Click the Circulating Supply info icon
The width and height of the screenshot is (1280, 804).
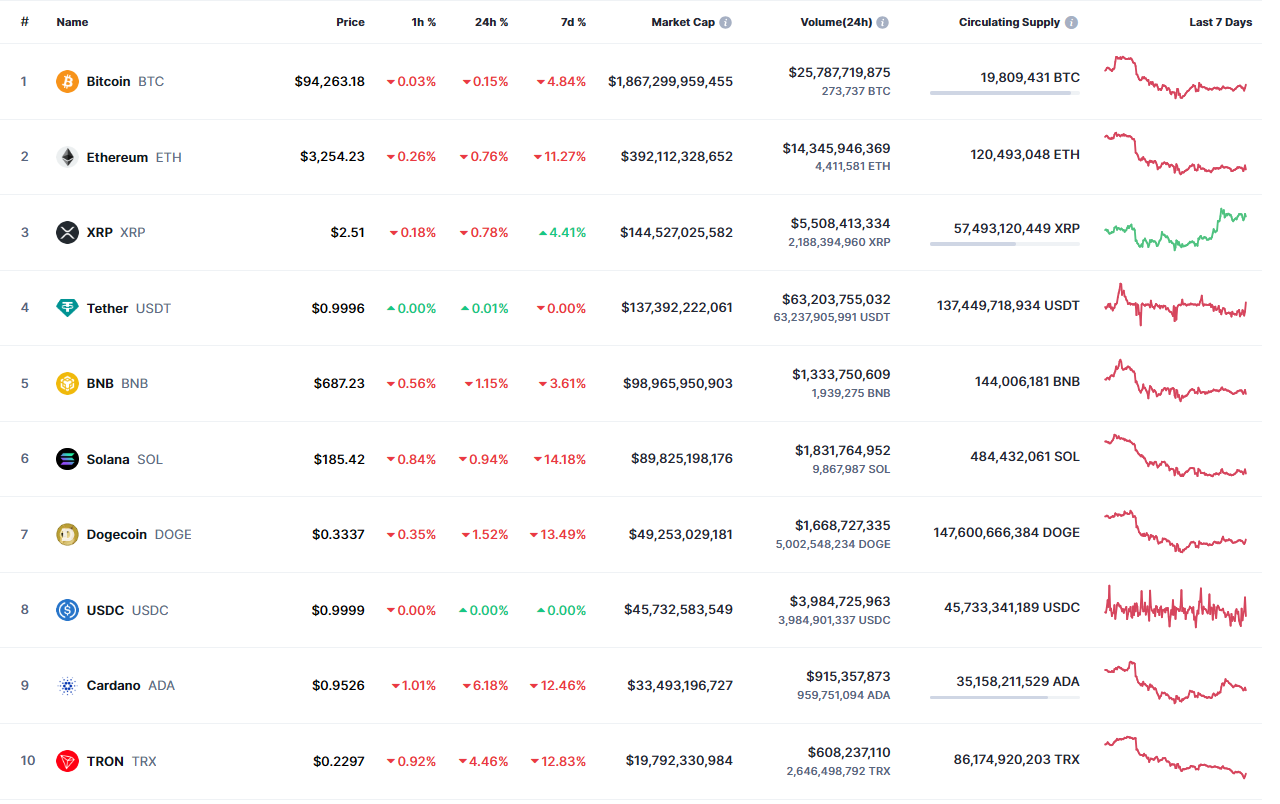(1071, 22)
